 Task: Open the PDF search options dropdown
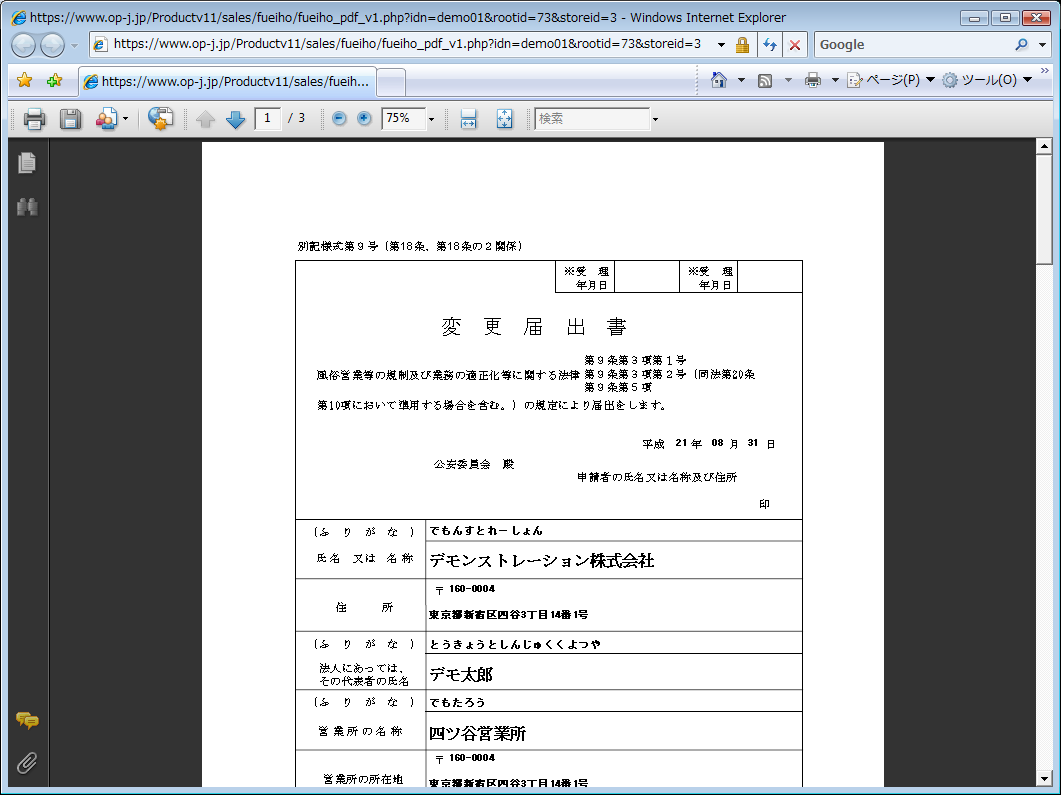click(x=655, y=120)
